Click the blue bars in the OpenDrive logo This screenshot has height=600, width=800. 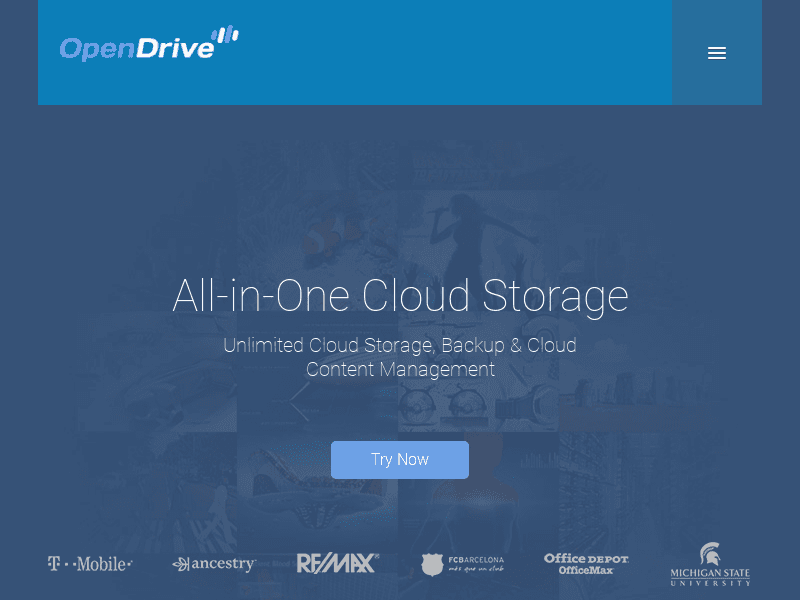(x=226, y=33)
